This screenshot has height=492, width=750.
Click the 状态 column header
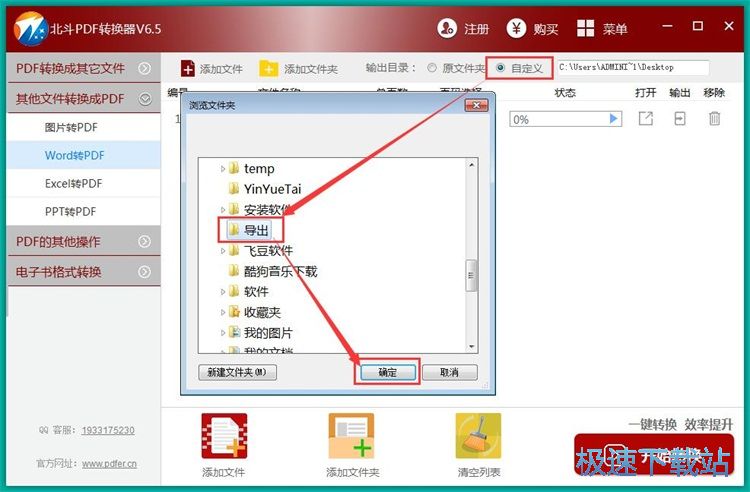coord(564,92)
